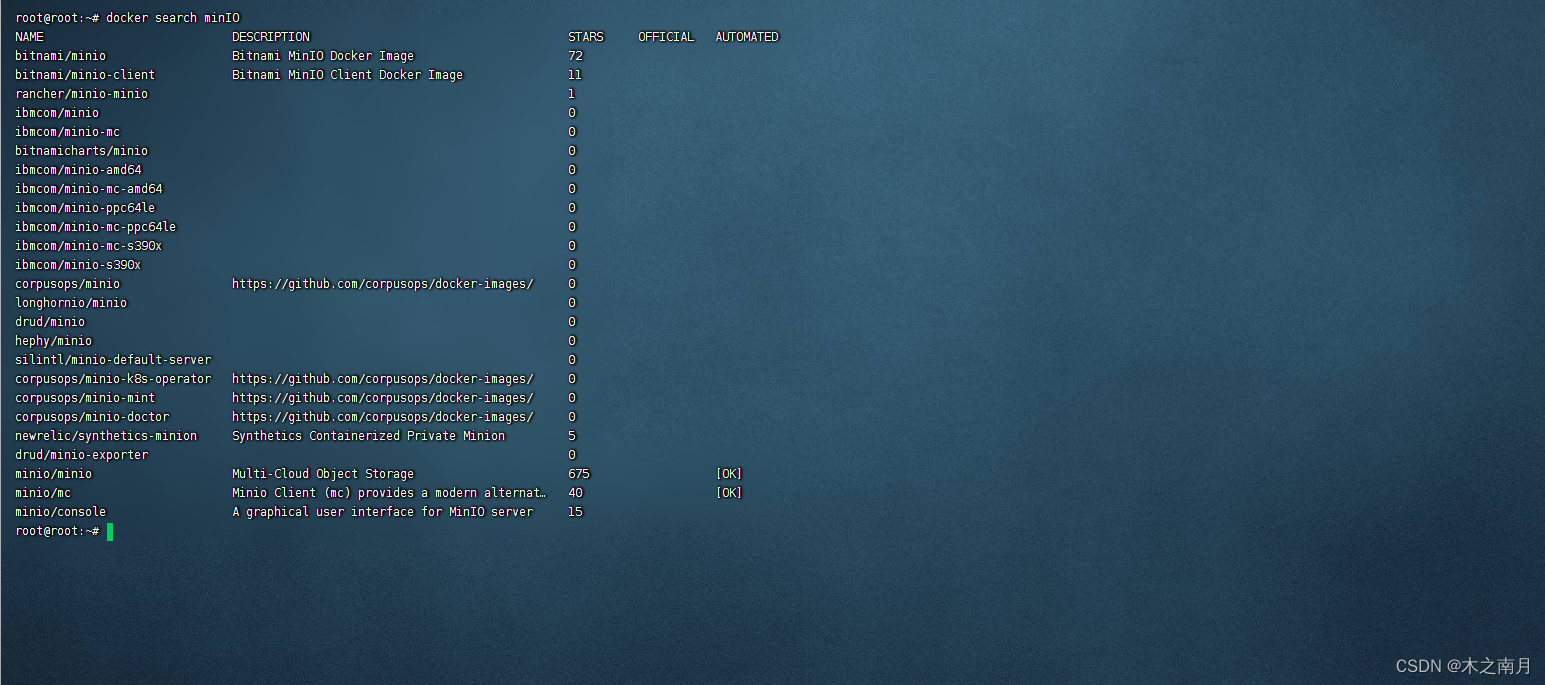
Task: Select the bitnami/minio-client image name
Action: 85,75
